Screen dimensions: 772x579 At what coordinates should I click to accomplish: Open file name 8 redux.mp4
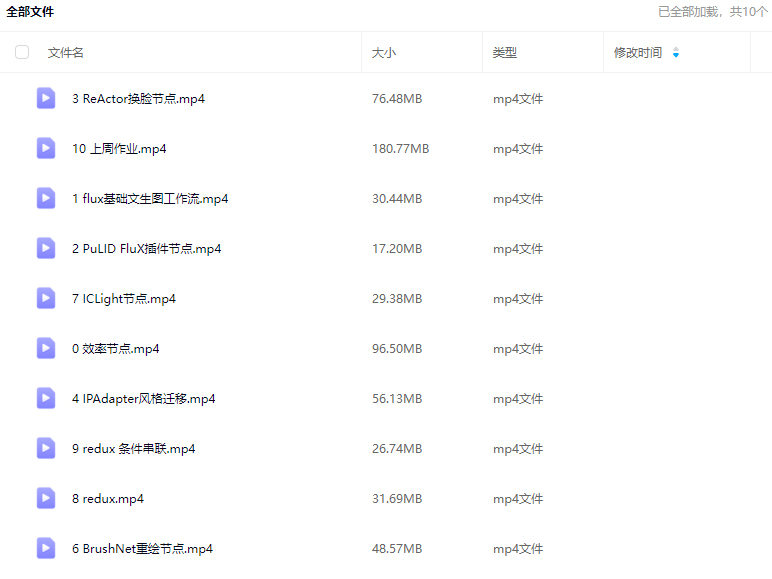[108, 499]
